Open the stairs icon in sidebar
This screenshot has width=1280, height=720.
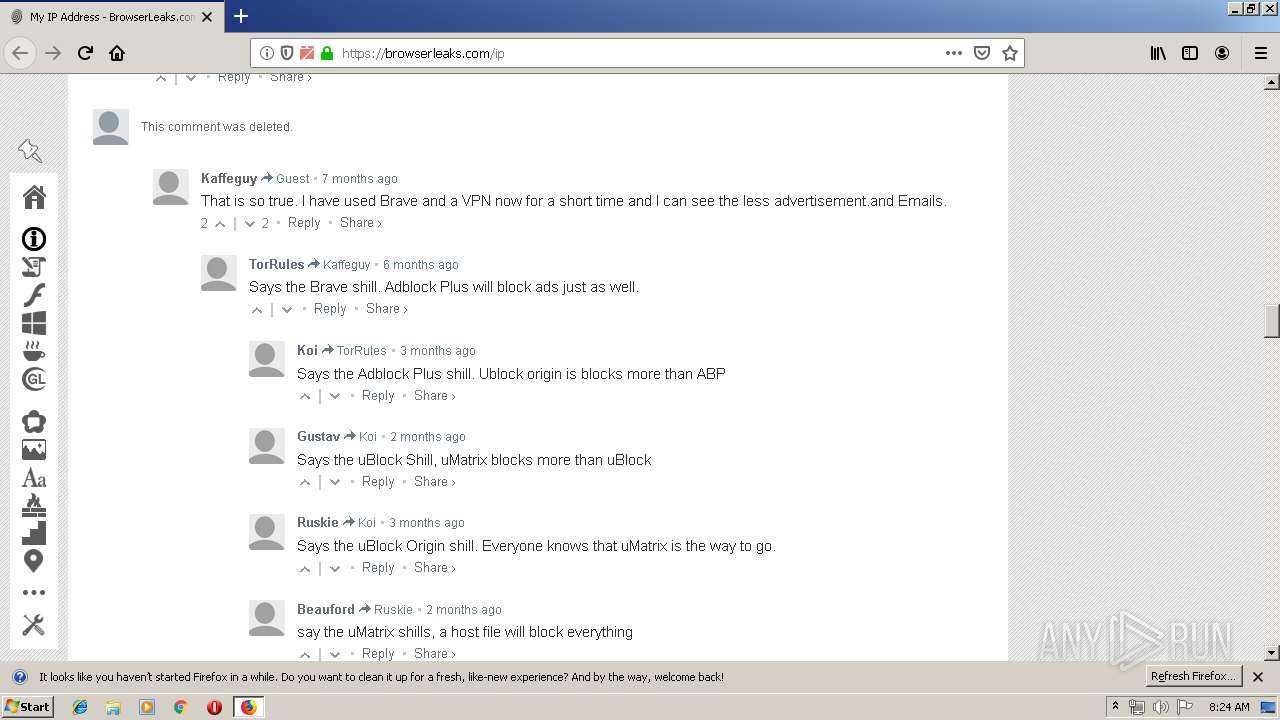point(34,533)
